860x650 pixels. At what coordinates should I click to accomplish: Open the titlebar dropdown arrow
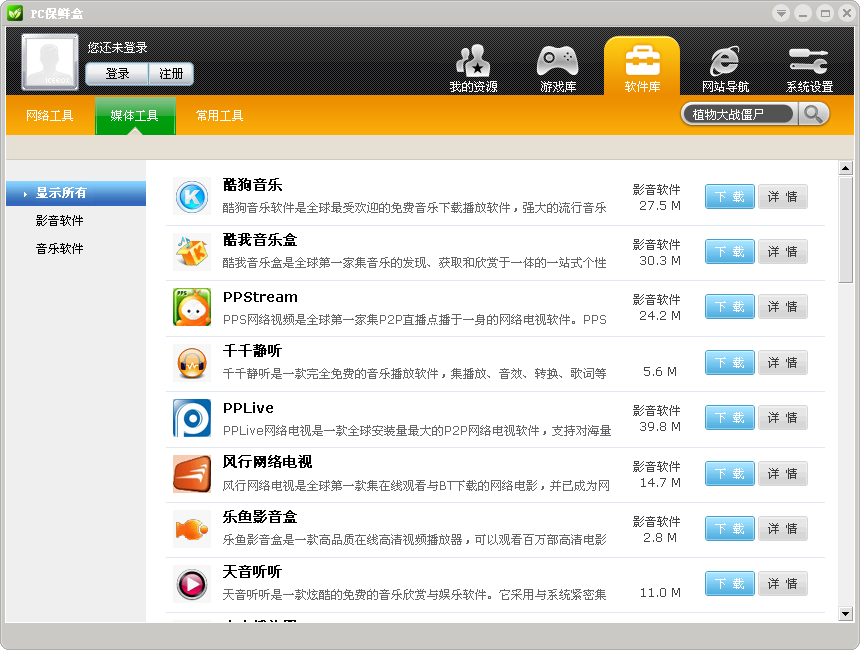(779, 13)
